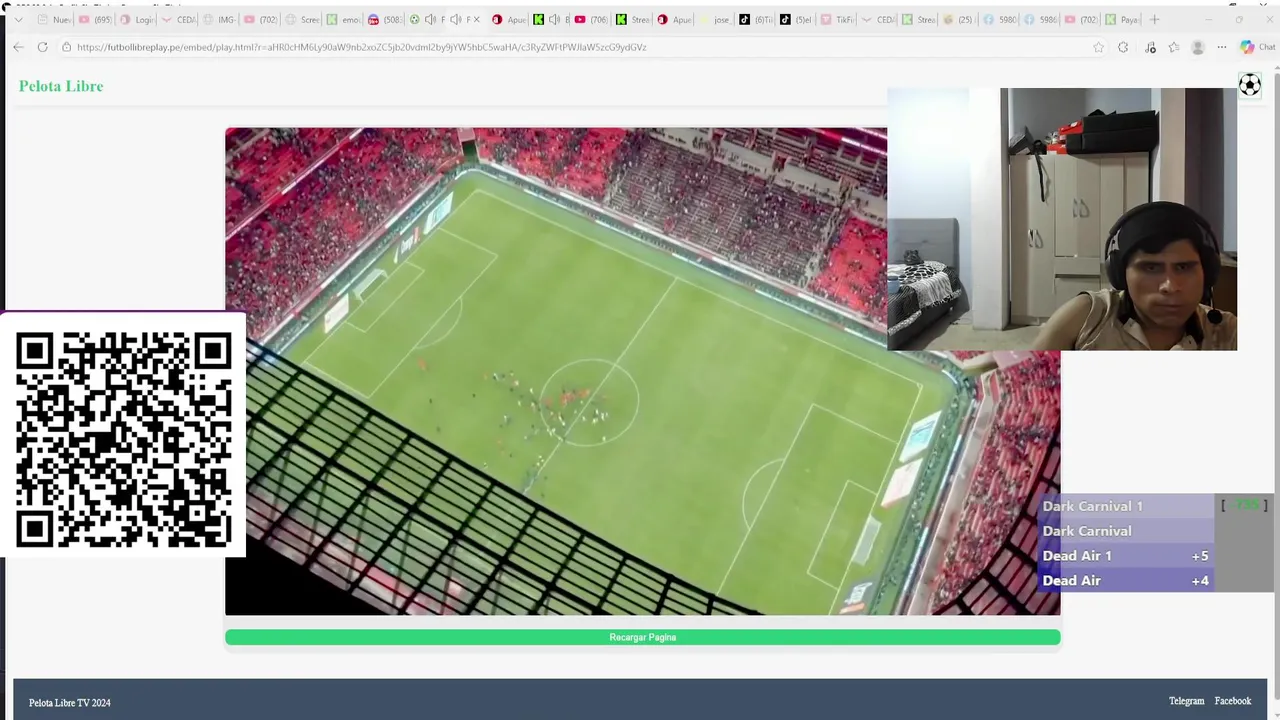Click the Pelota Libre TV 2024 footer text

click(70, 703)
